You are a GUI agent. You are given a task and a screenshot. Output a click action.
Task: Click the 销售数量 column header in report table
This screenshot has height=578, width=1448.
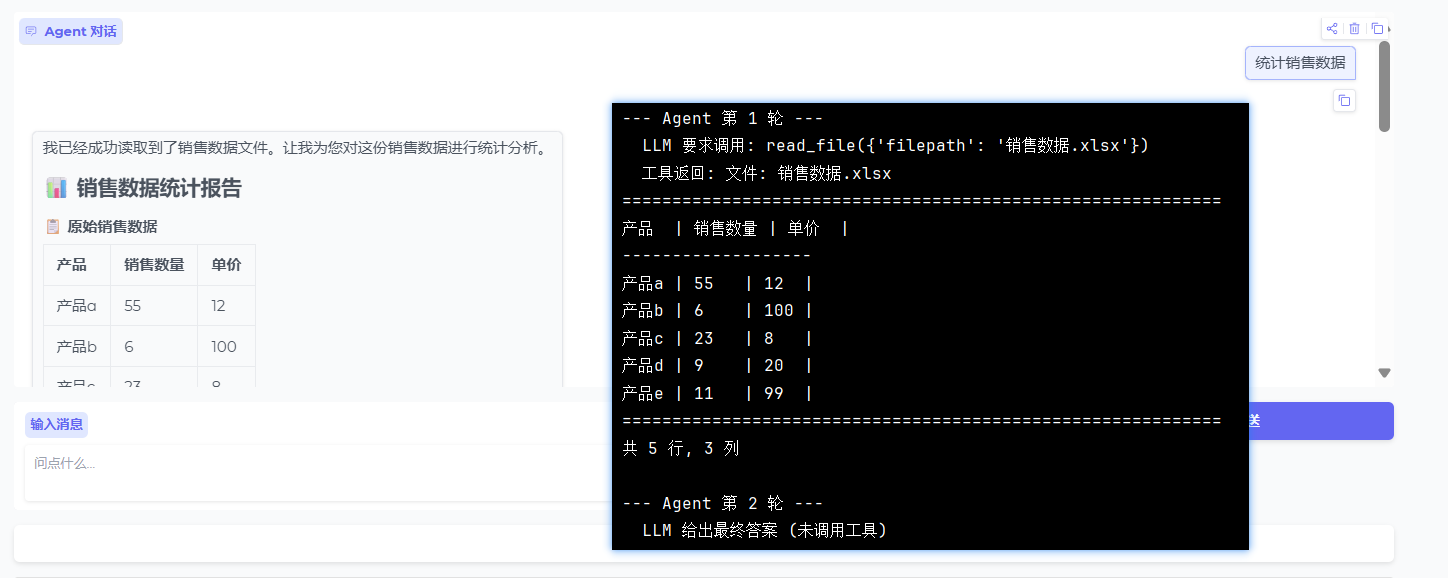pos(154,265)
